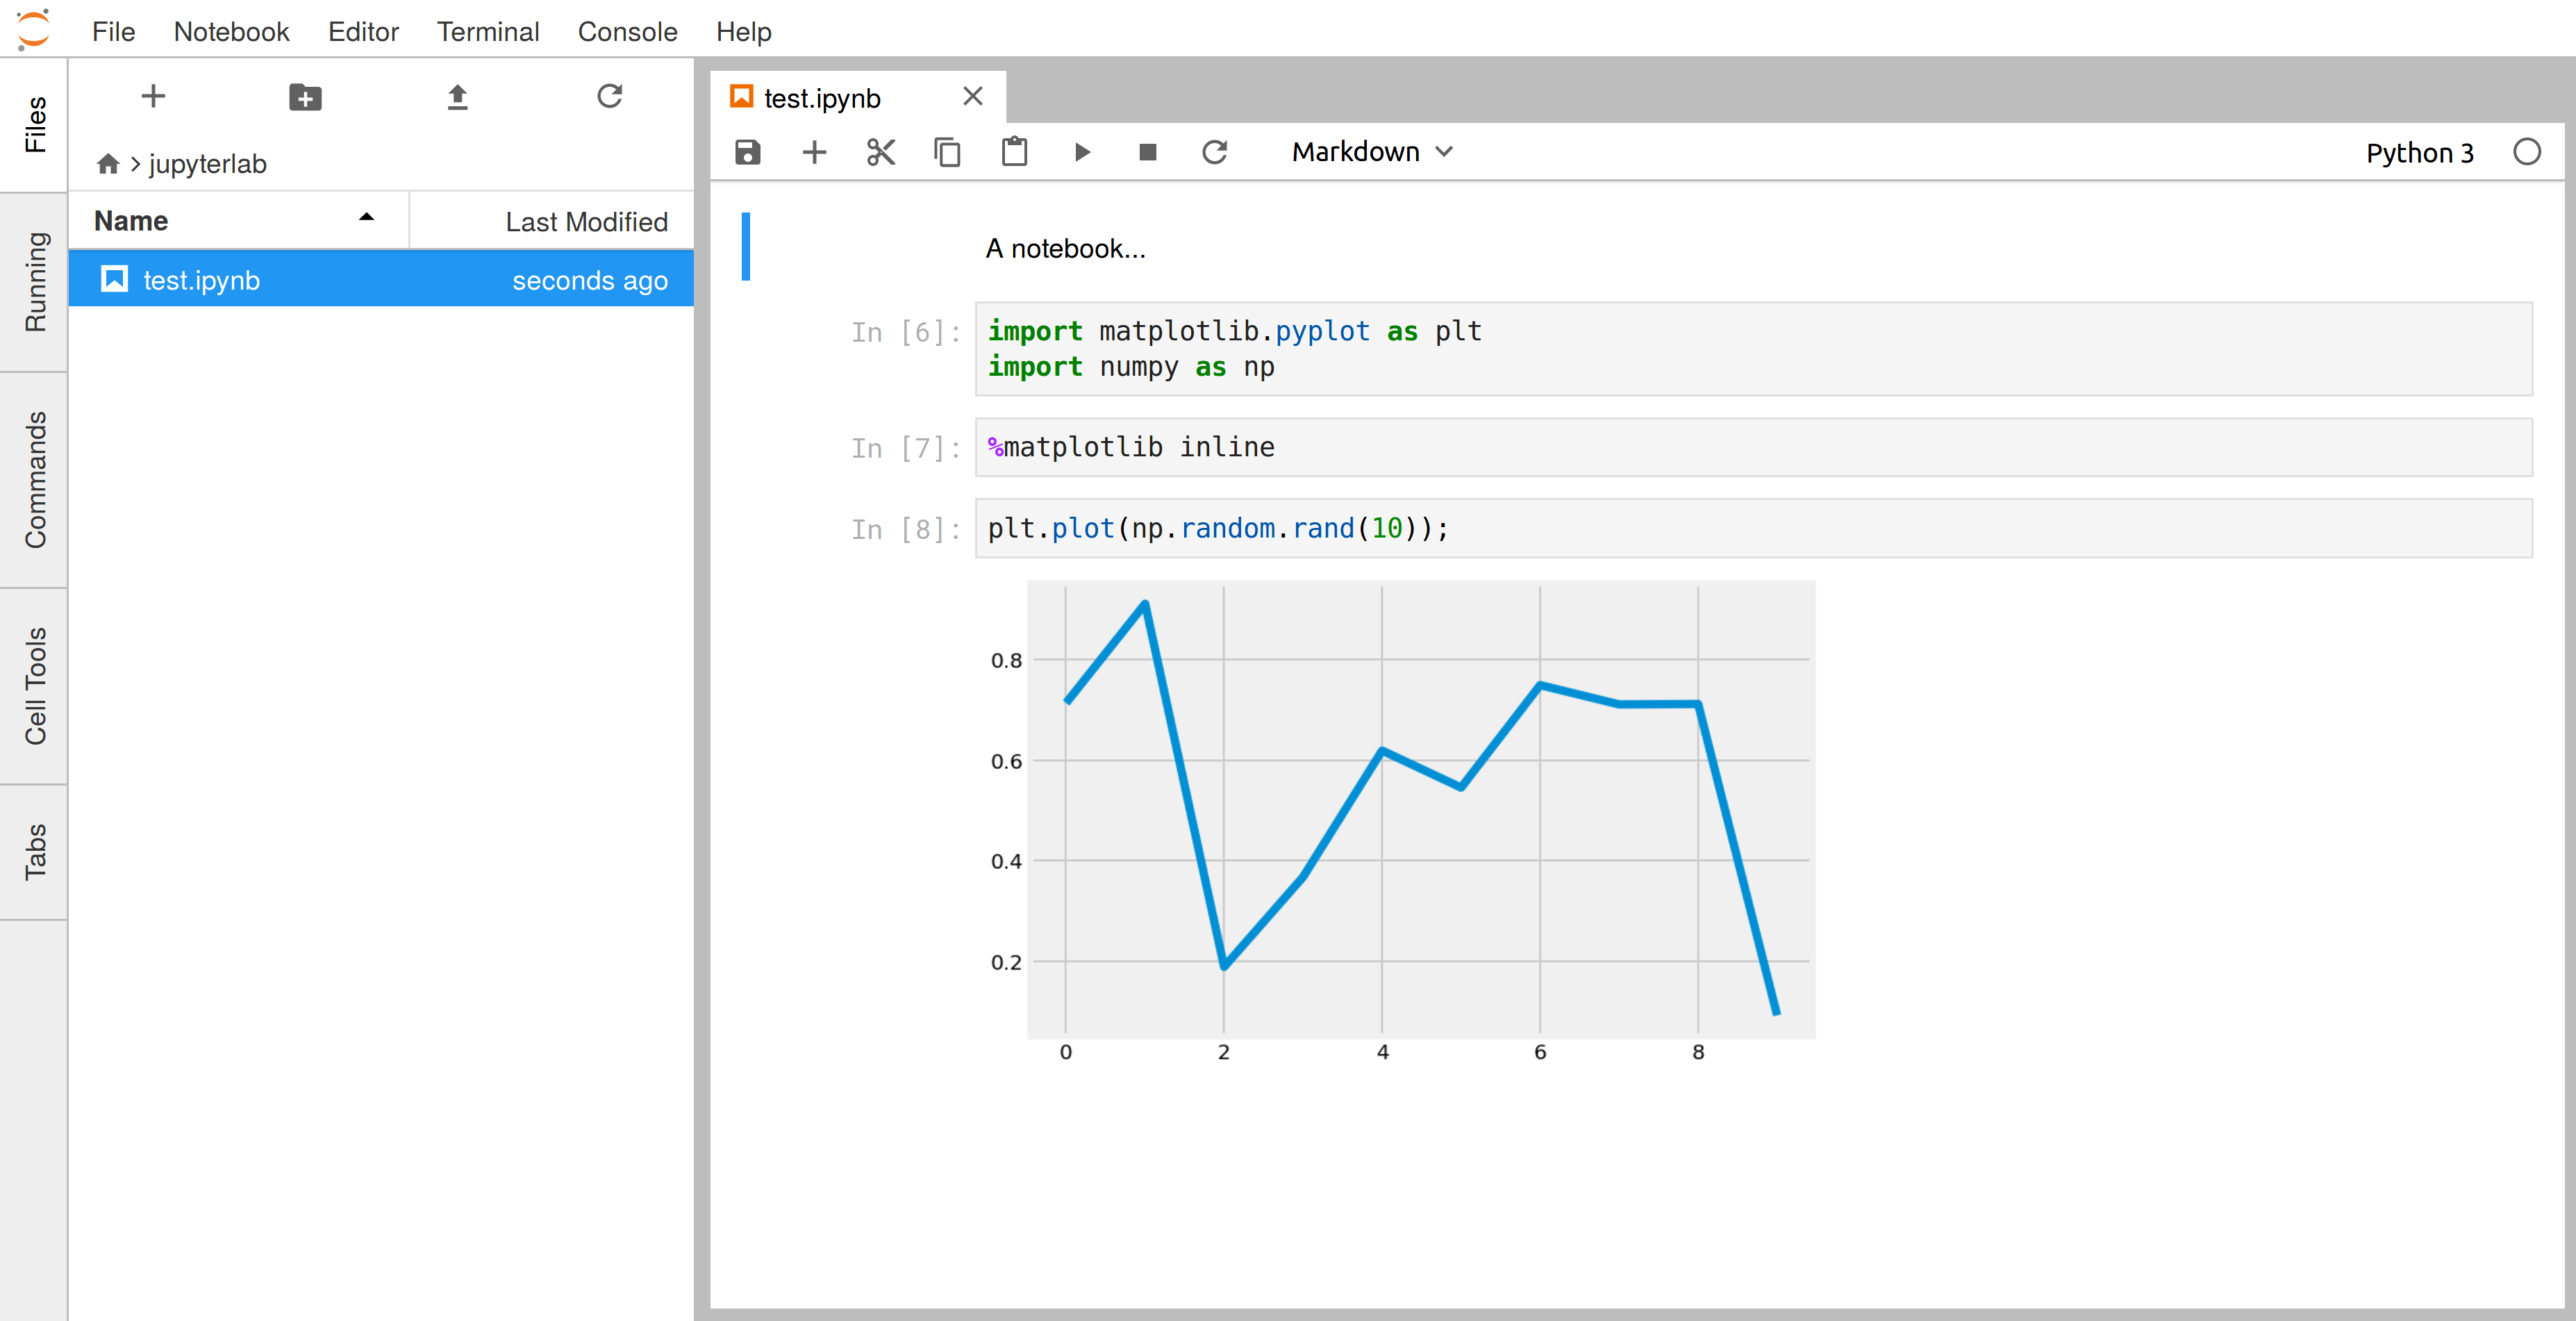Restart the kernel using the refresh icon
The height and width of the screenshot is (1321, 2576).
[1215, 152]
